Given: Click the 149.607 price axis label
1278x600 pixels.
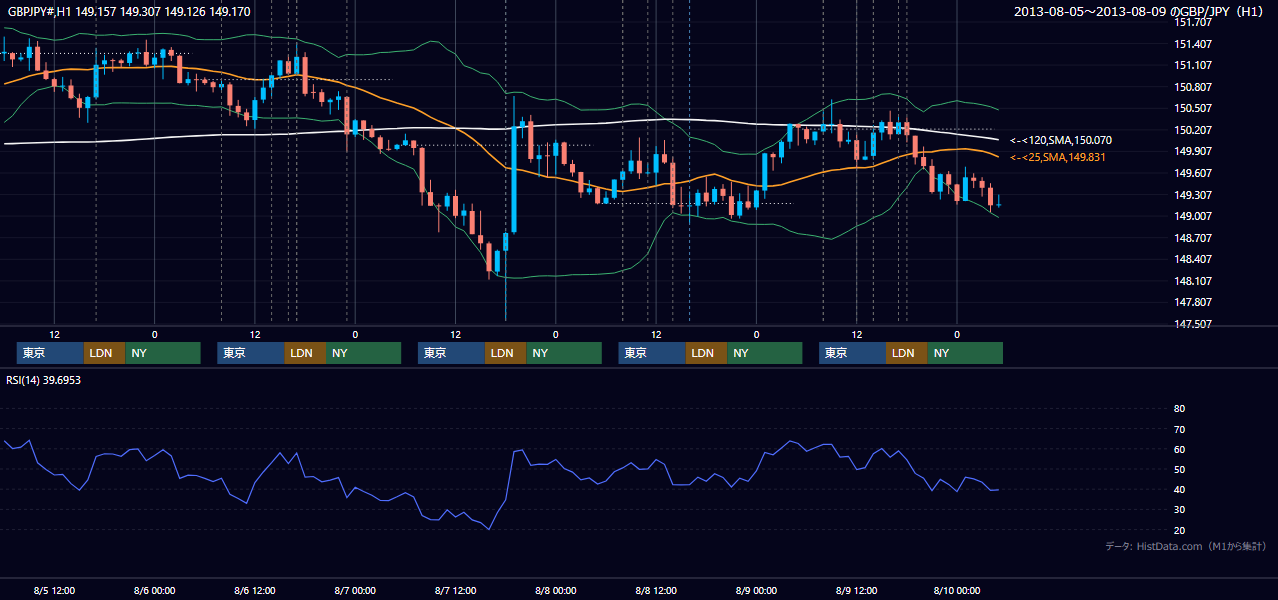Looking at the screenshot, I should tap(1192, 173).
